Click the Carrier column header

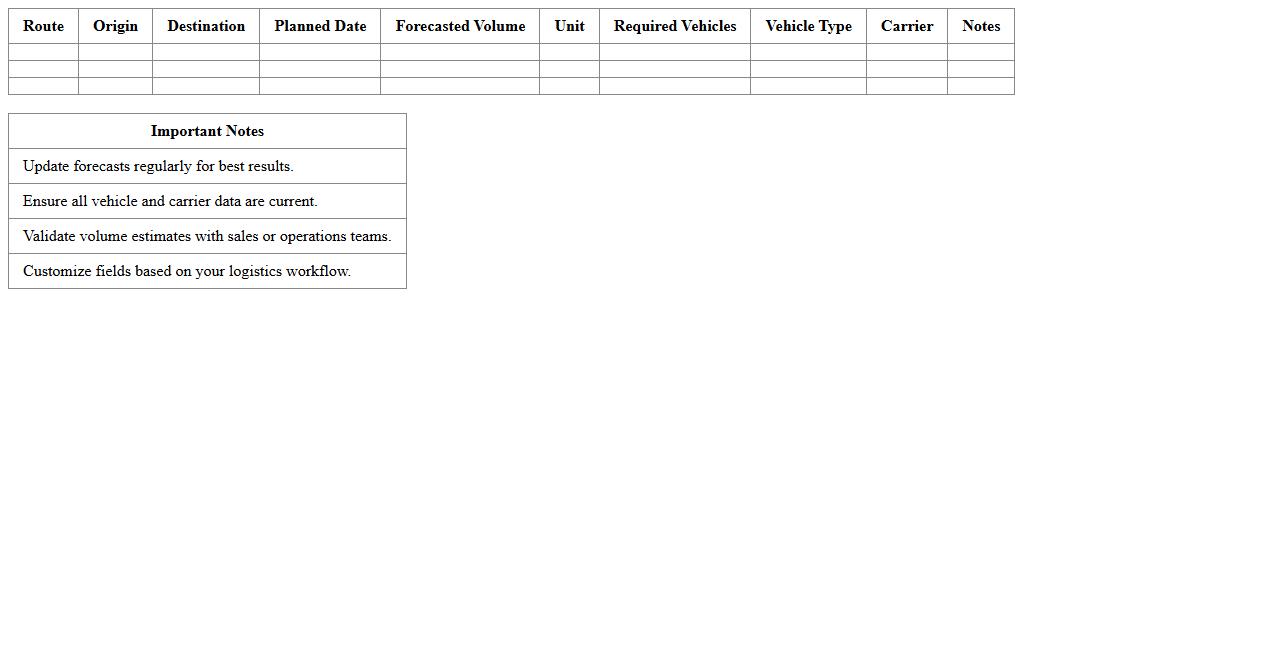[907, 26]
